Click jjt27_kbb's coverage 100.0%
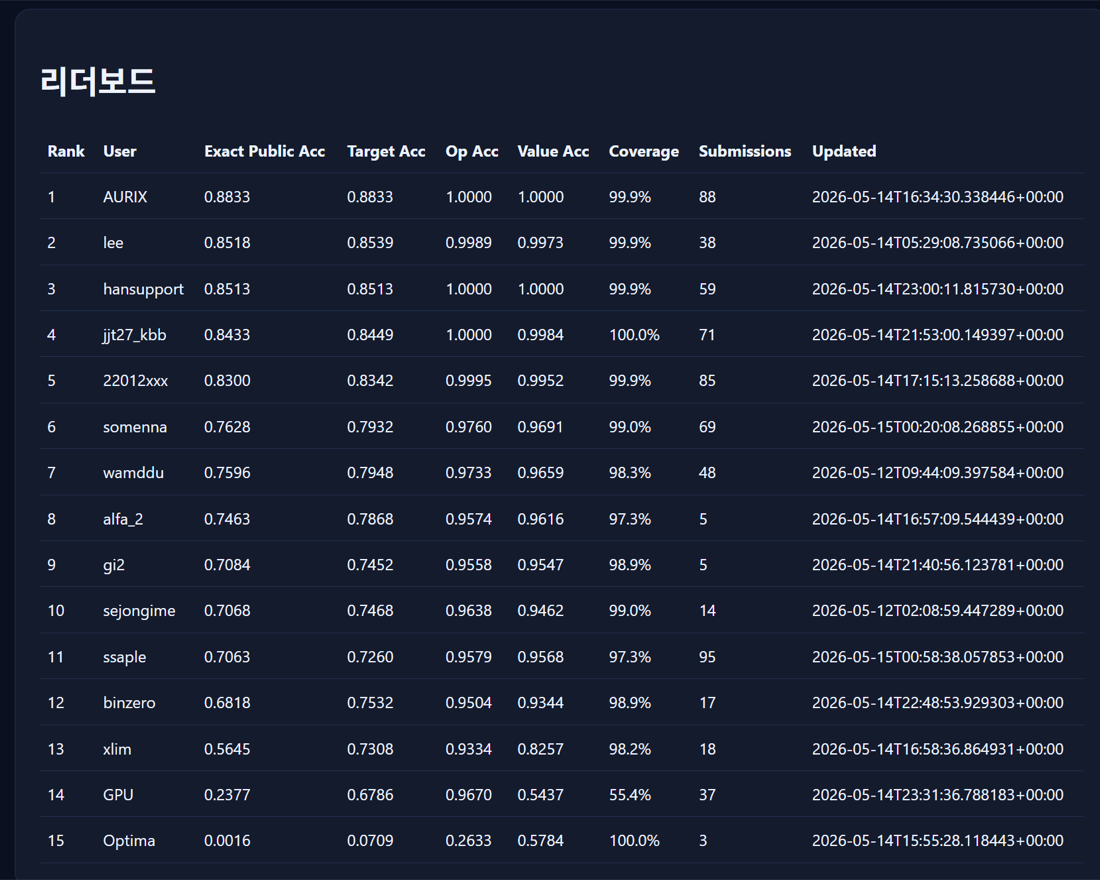The width and height of the screenshot is (1100, 880). [x=634, y=335]
